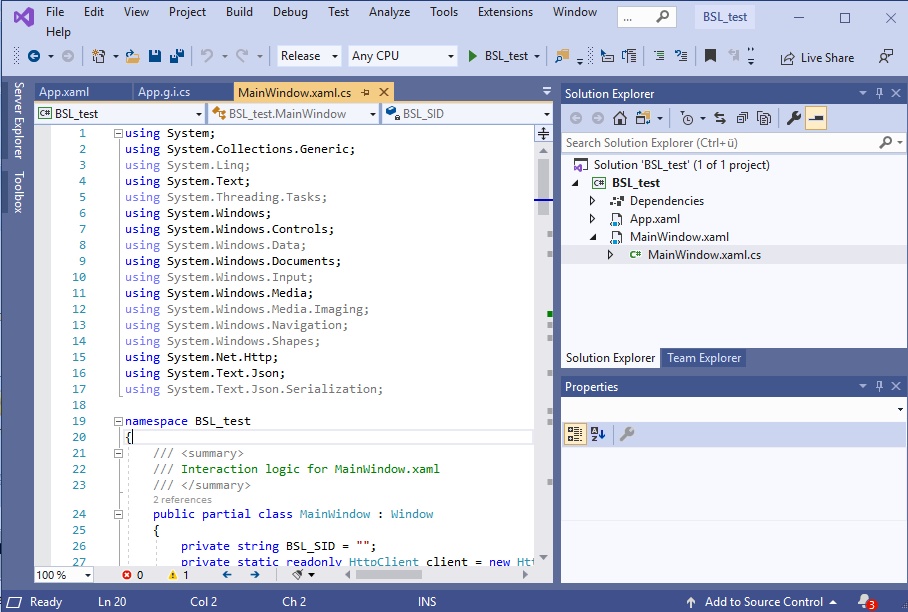The height and width of the screenshot is (612, 908).
Task: Toggle alphabetical sorting in Properties panel
Action: (x=597, y=434)
